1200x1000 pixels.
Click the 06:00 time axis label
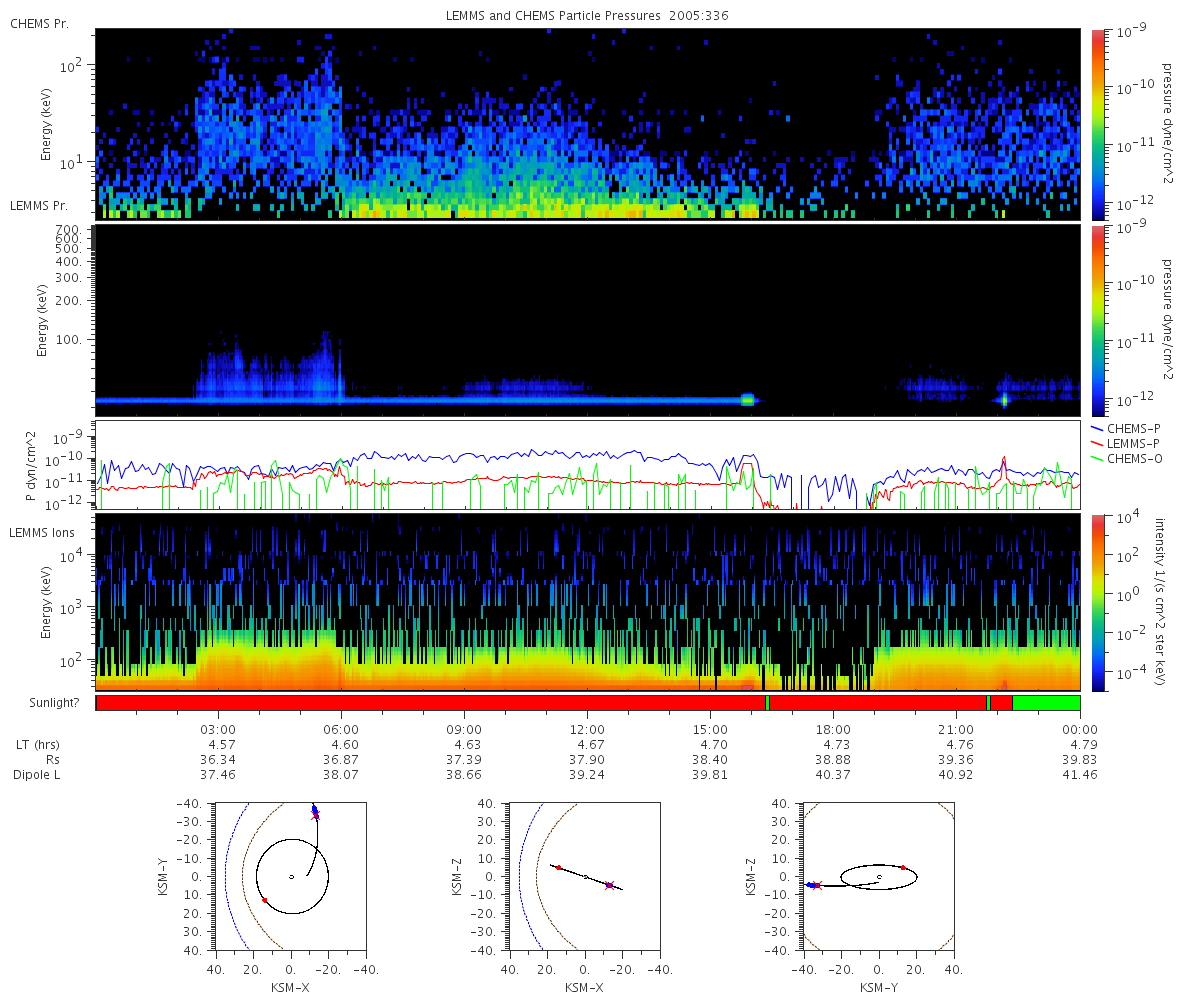coord(341,729)
